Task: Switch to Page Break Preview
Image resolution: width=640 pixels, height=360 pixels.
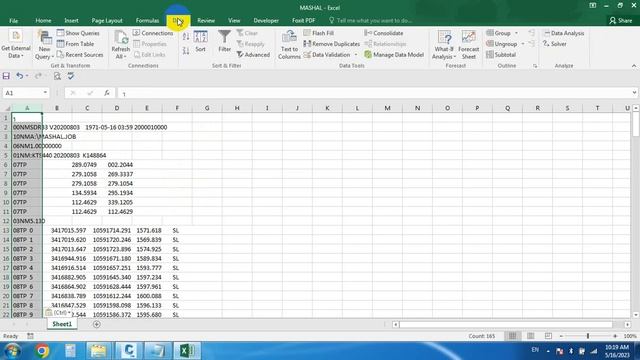Action: click(548, 336)
